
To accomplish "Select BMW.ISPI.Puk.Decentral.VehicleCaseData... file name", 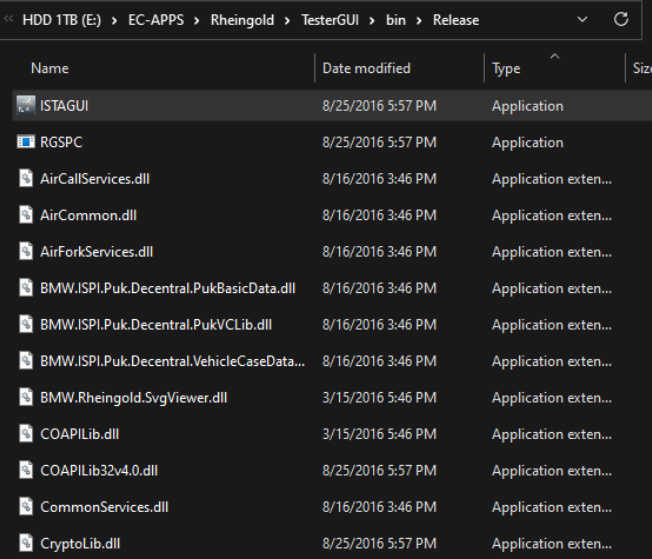I will [172, 361].
